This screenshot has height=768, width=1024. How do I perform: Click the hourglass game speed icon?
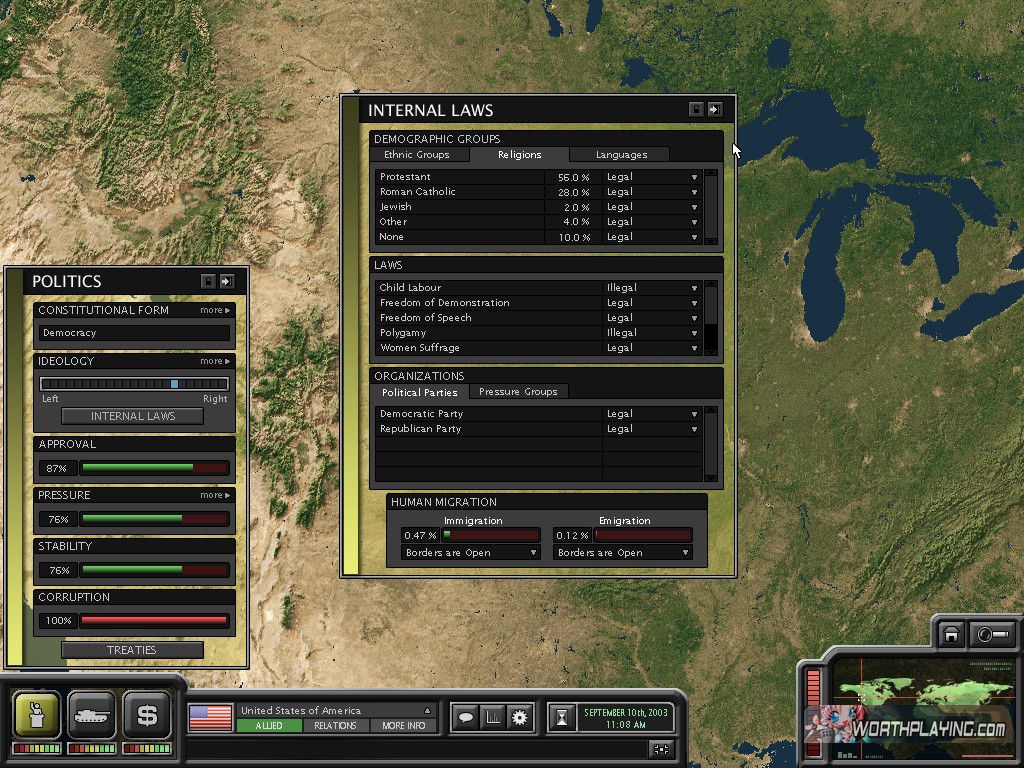click(563, 717)
